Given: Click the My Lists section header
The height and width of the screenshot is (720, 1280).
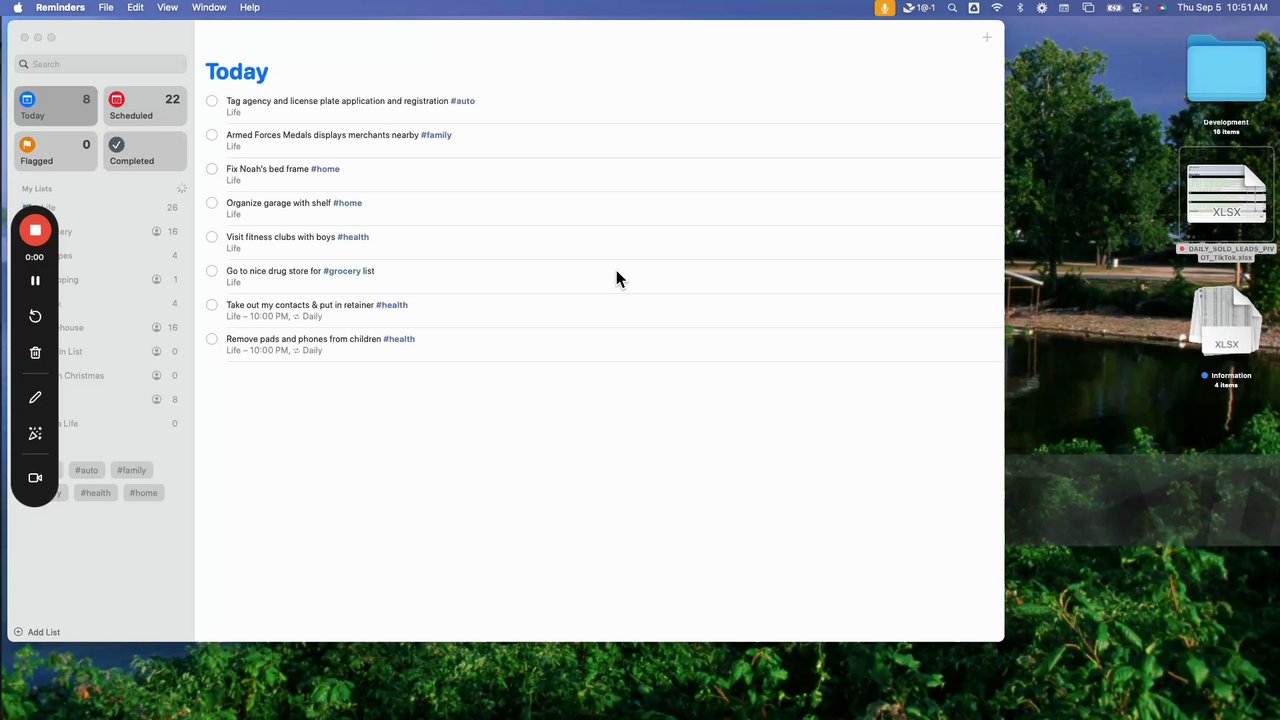Looking at the screenshot, I should [x=37, y=188].
